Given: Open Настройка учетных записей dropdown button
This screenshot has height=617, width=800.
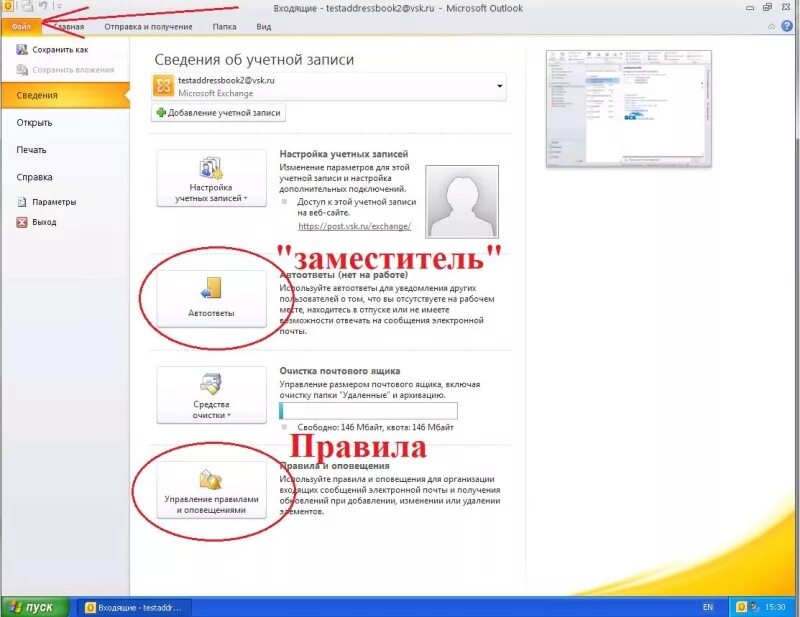Looking at the screenshot, I should 211,178.
